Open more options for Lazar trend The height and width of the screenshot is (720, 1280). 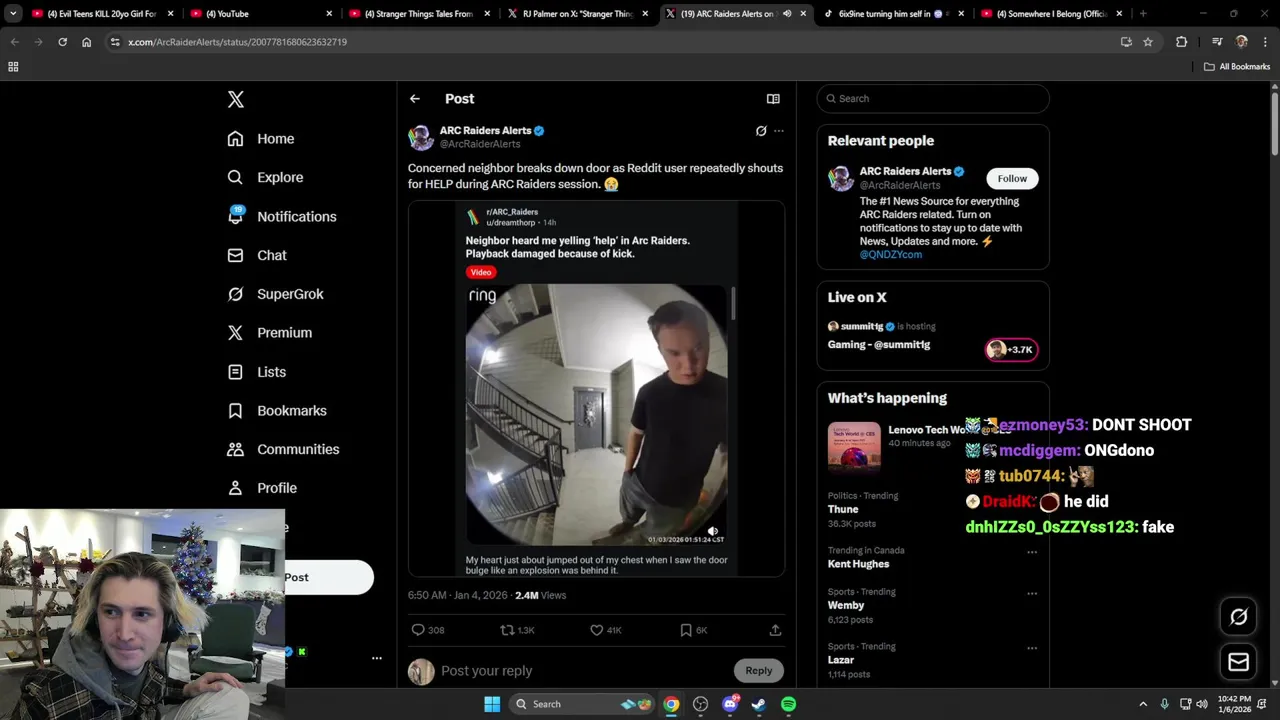tap(1032, 648)
